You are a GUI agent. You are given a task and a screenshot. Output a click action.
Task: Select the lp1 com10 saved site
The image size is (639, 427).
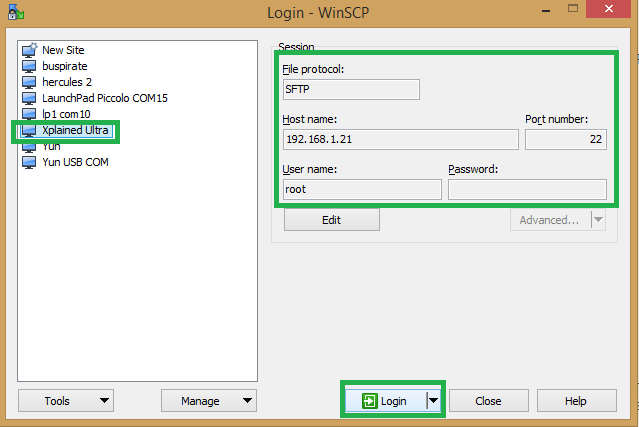[66, 114]
